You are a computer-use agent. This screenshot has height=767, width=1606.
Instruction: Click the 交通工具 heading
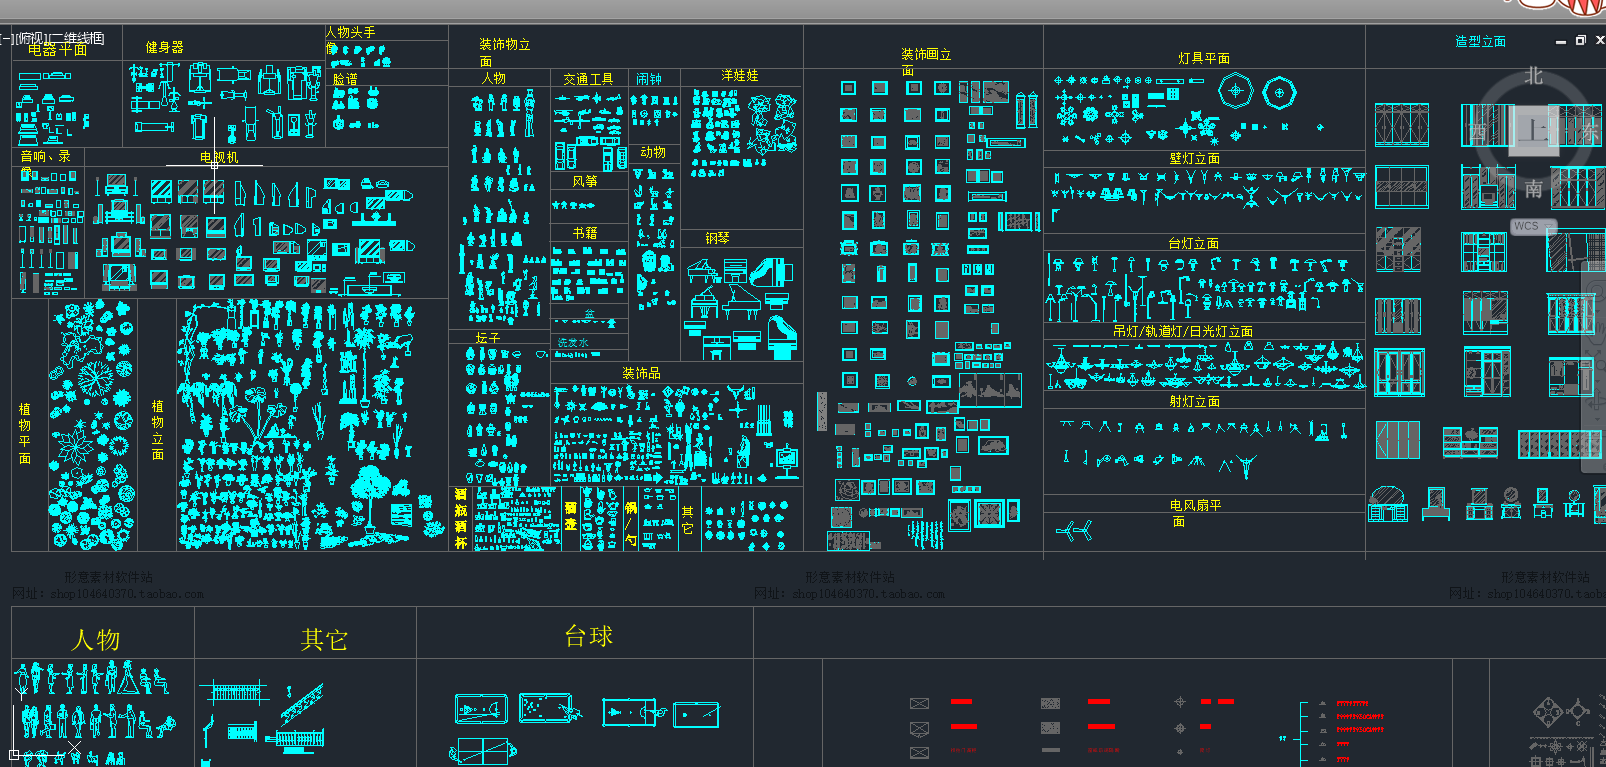click(588, 79)
